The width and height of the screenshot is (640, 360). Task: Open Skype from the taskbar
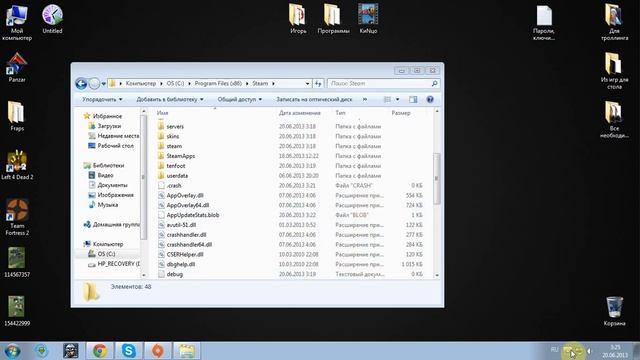tap(129, 351)
